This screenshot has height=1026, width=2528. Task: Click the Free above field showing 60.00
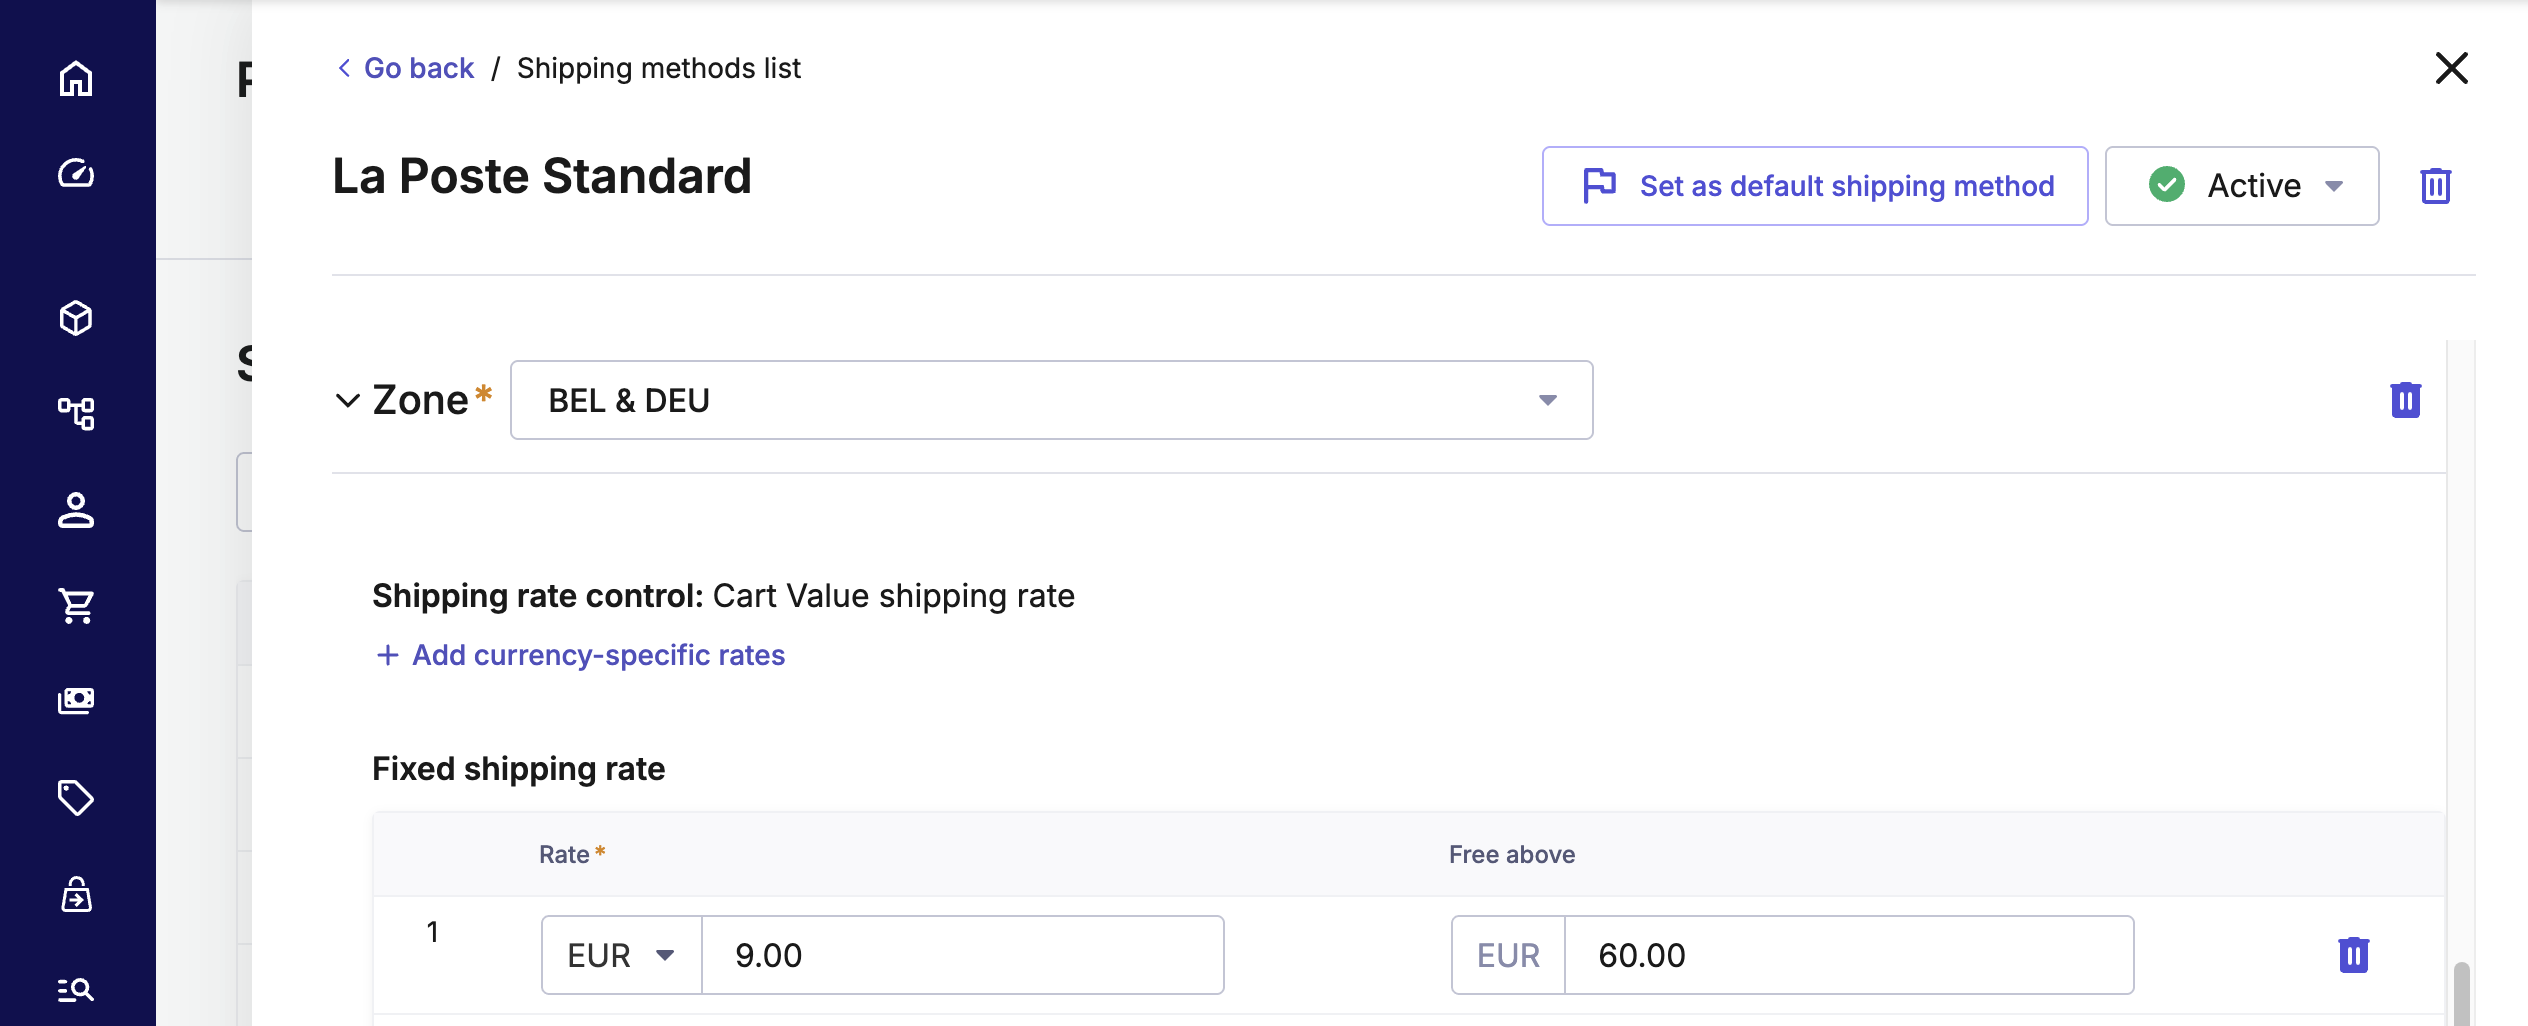(x=1848, y=955)
